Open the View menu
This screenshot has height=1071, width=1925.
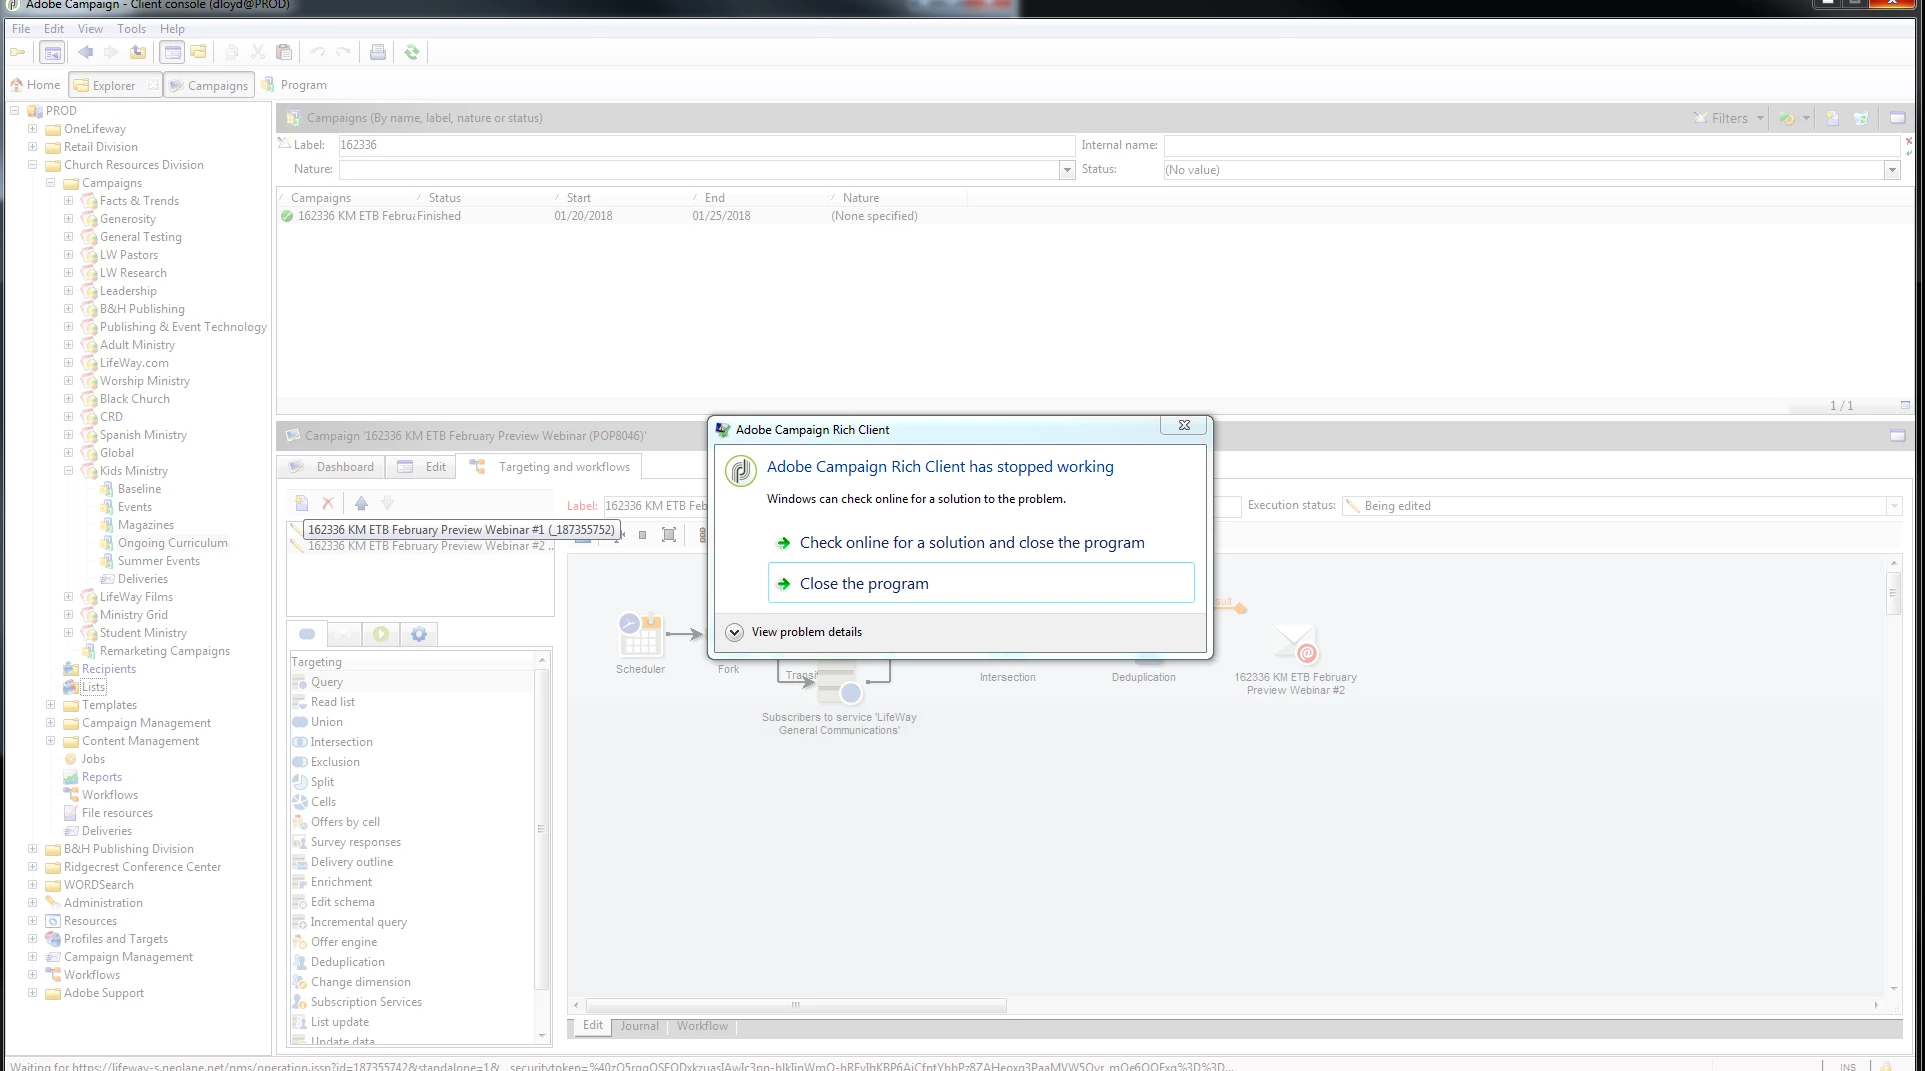90,29
